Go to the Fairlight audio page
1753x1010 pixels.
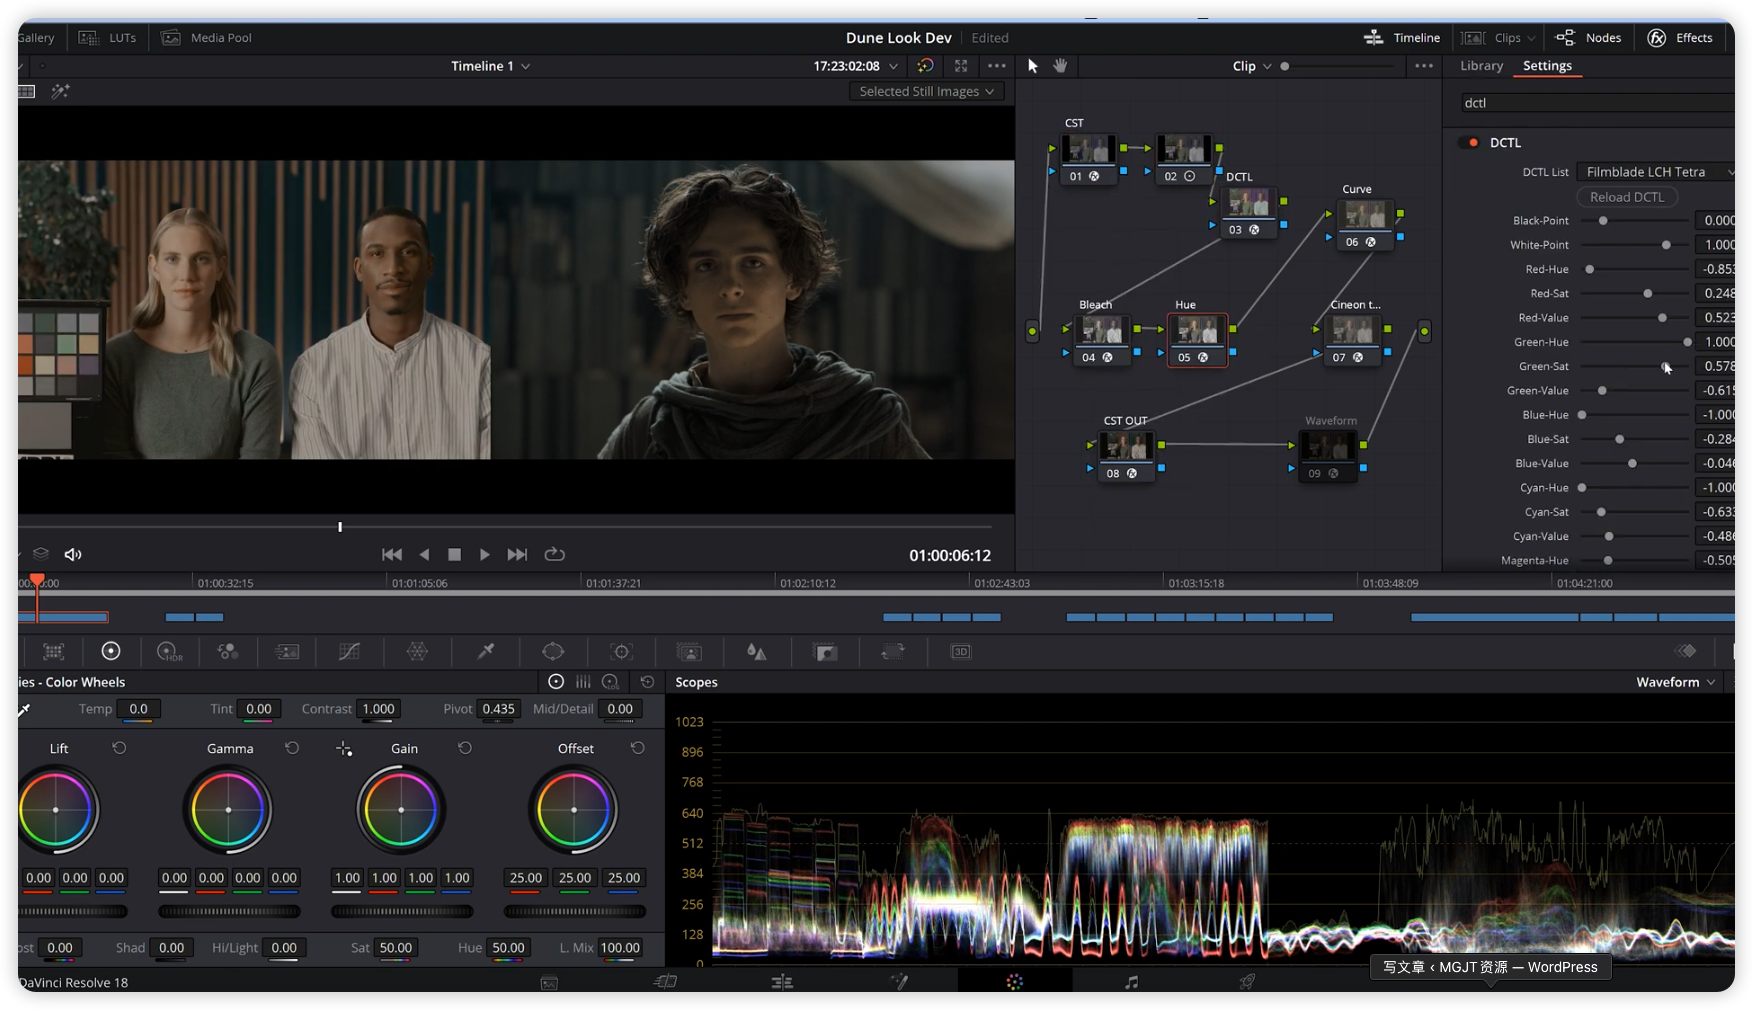pos(1131,982)
